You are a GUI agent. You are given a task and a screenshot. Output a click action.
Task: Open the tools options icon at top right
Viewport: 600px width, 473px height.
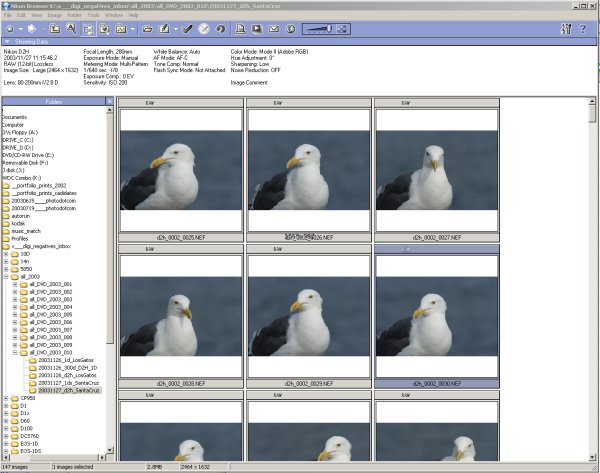point(566,29)
